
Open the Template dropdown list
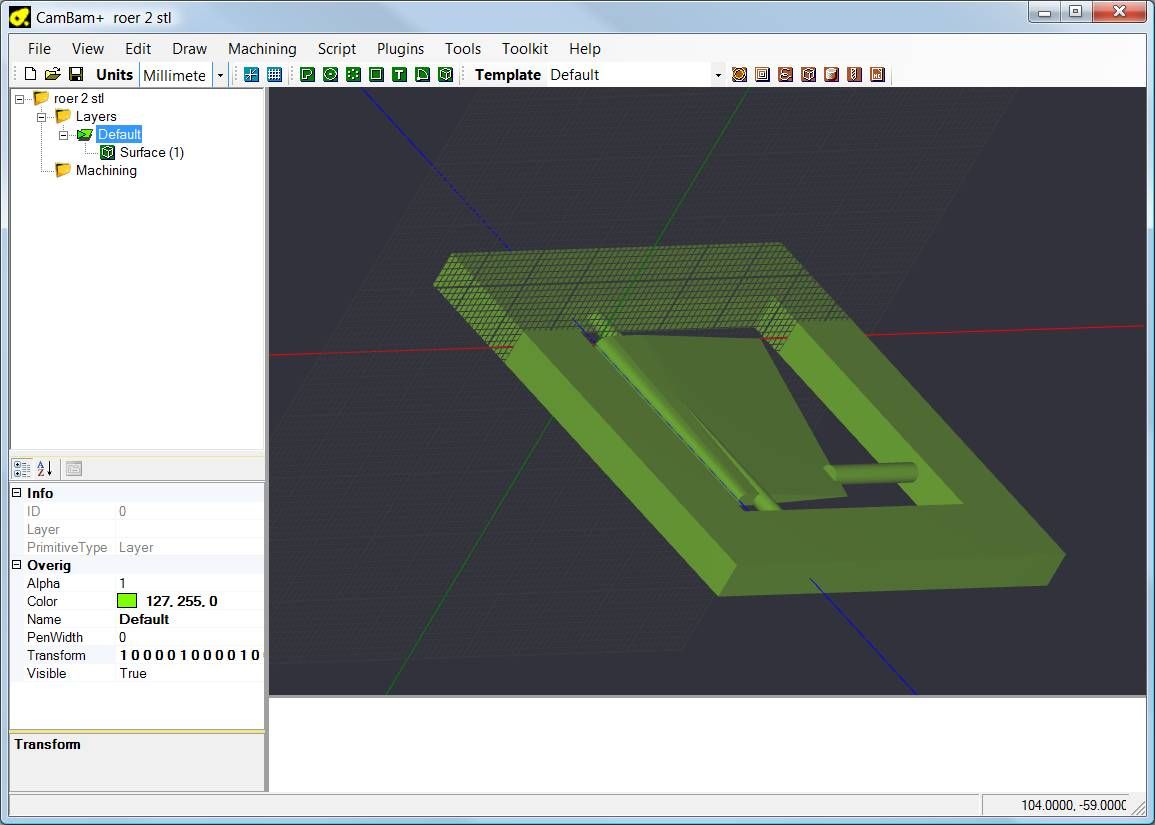(x=717, y=75)
